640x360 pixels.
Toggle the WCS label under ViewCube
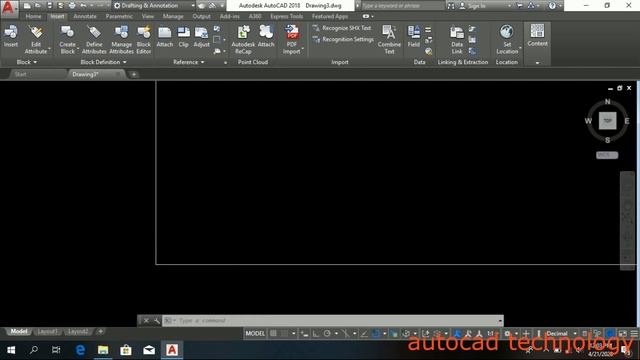pyautogui.click(x=607, y=155)
